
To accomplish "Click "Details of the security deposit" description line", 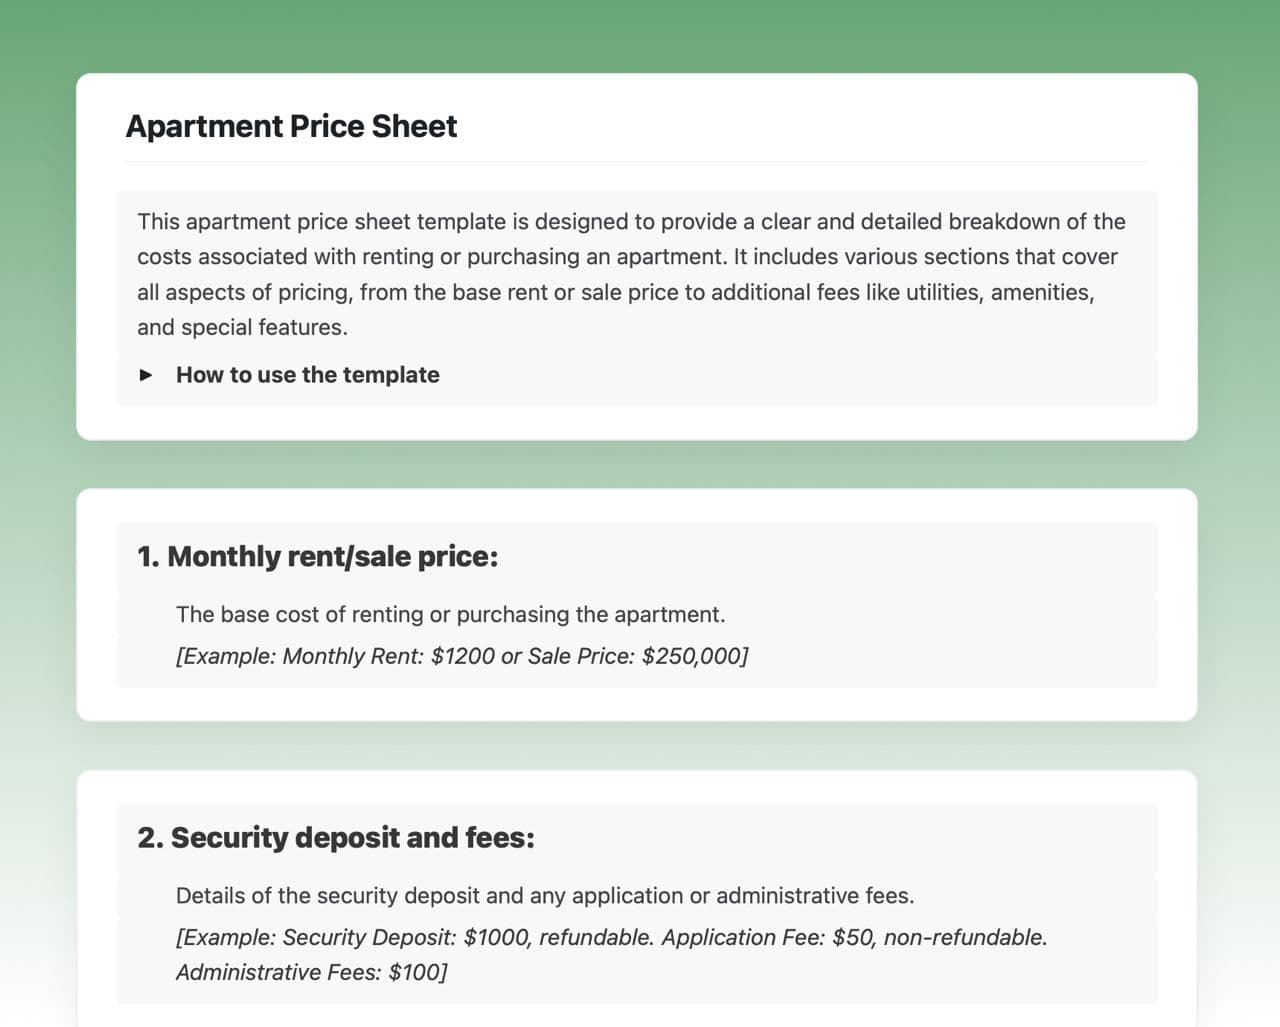I will 545,895.
